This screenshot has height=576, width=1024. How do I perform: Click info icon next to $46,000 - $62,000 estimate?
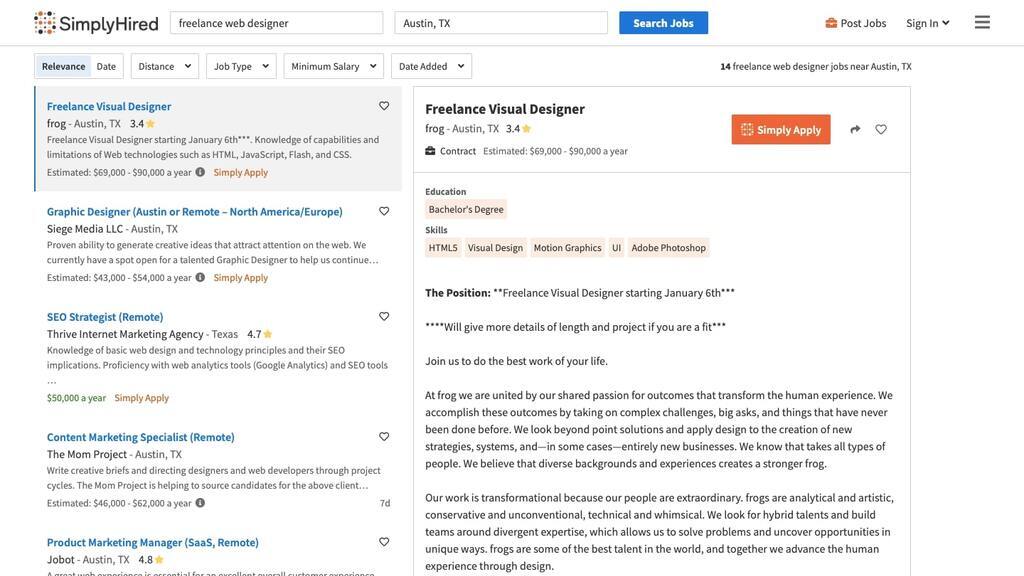pyautogui.click(x=200, y=502)
